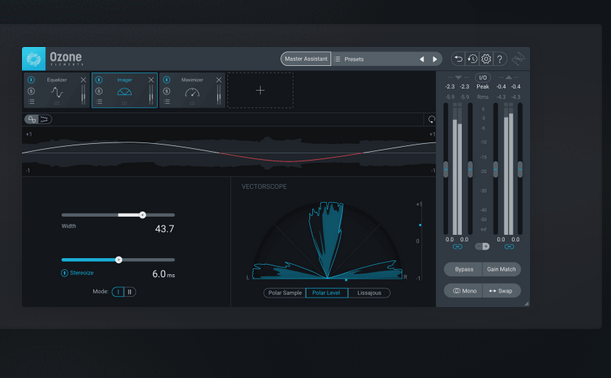Select the Equalizer curve icon
The image size is (611, 378).
coord(57,92)
